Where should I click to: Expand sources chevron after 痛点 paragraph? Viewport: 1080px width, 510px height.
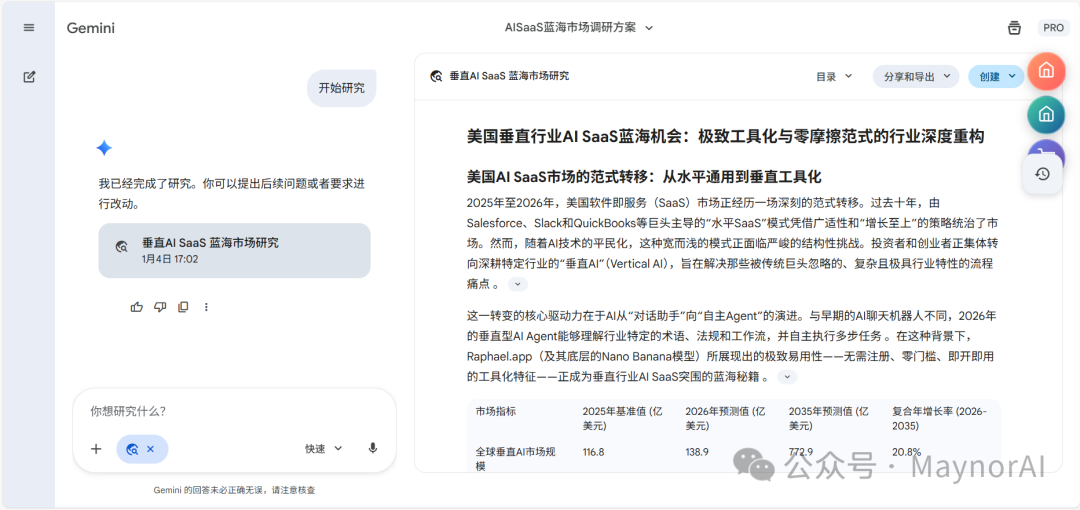click(518, 284)
